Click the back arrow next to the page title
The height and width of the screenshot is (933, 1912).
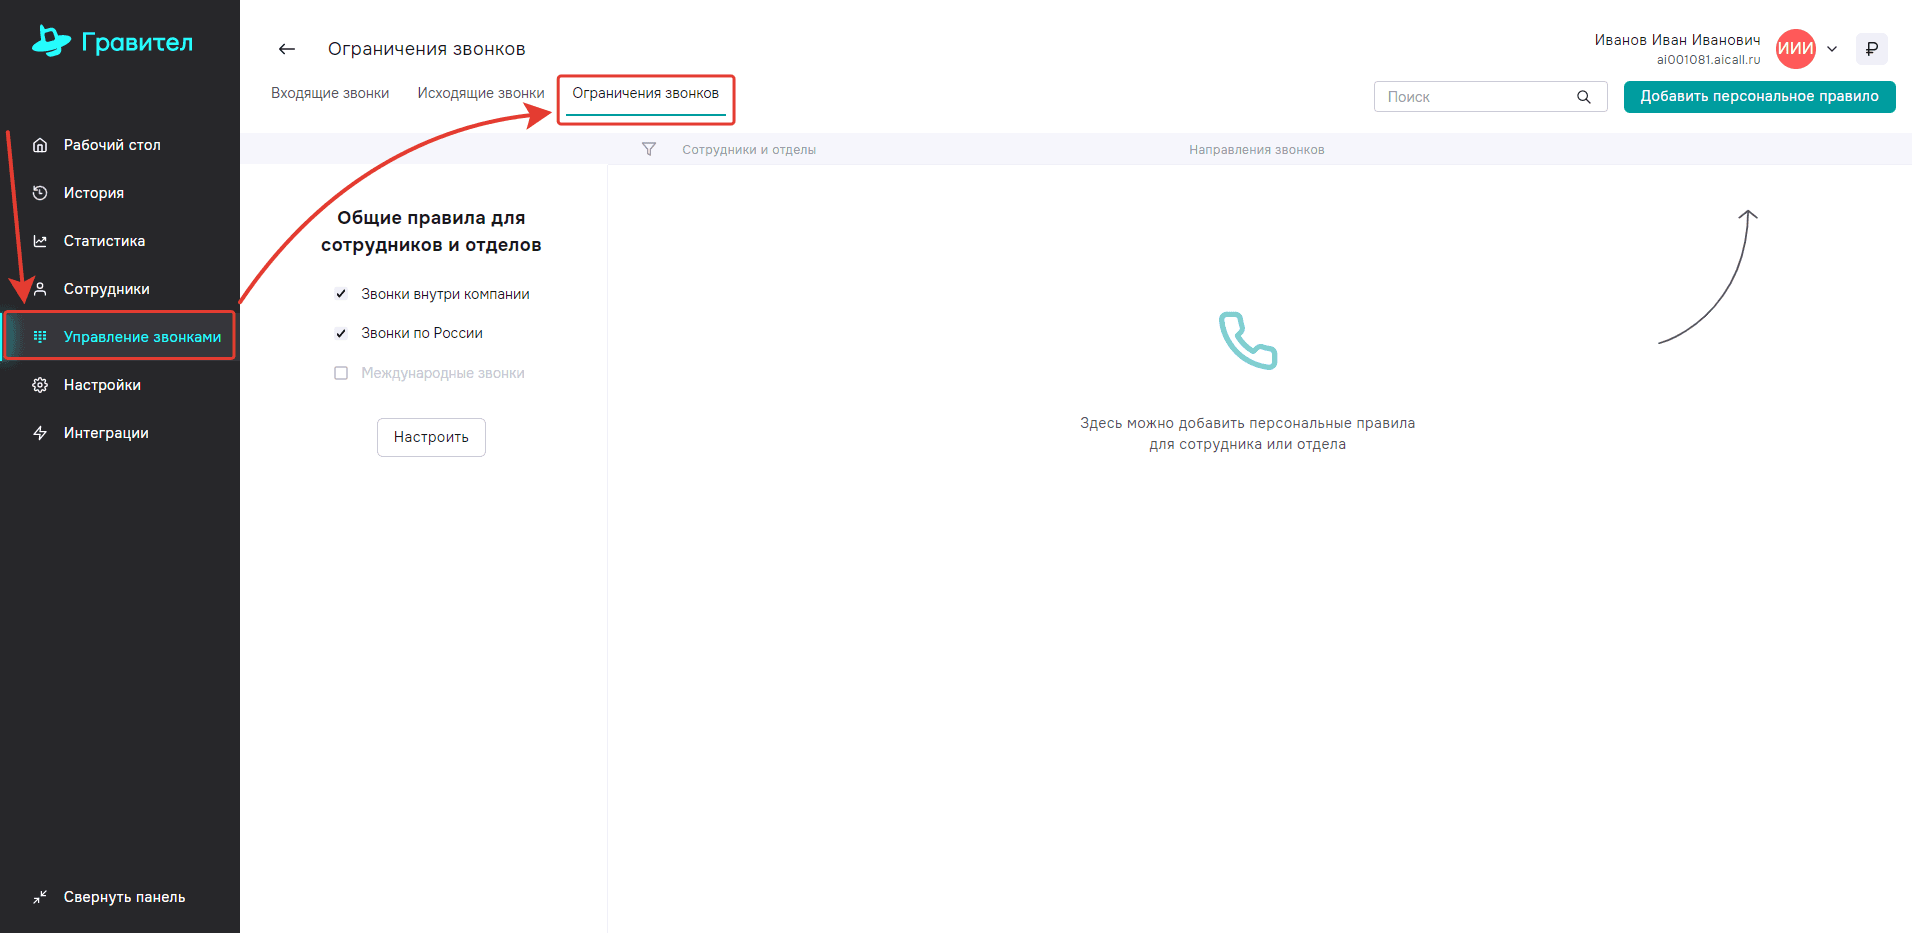coord(287,49)
